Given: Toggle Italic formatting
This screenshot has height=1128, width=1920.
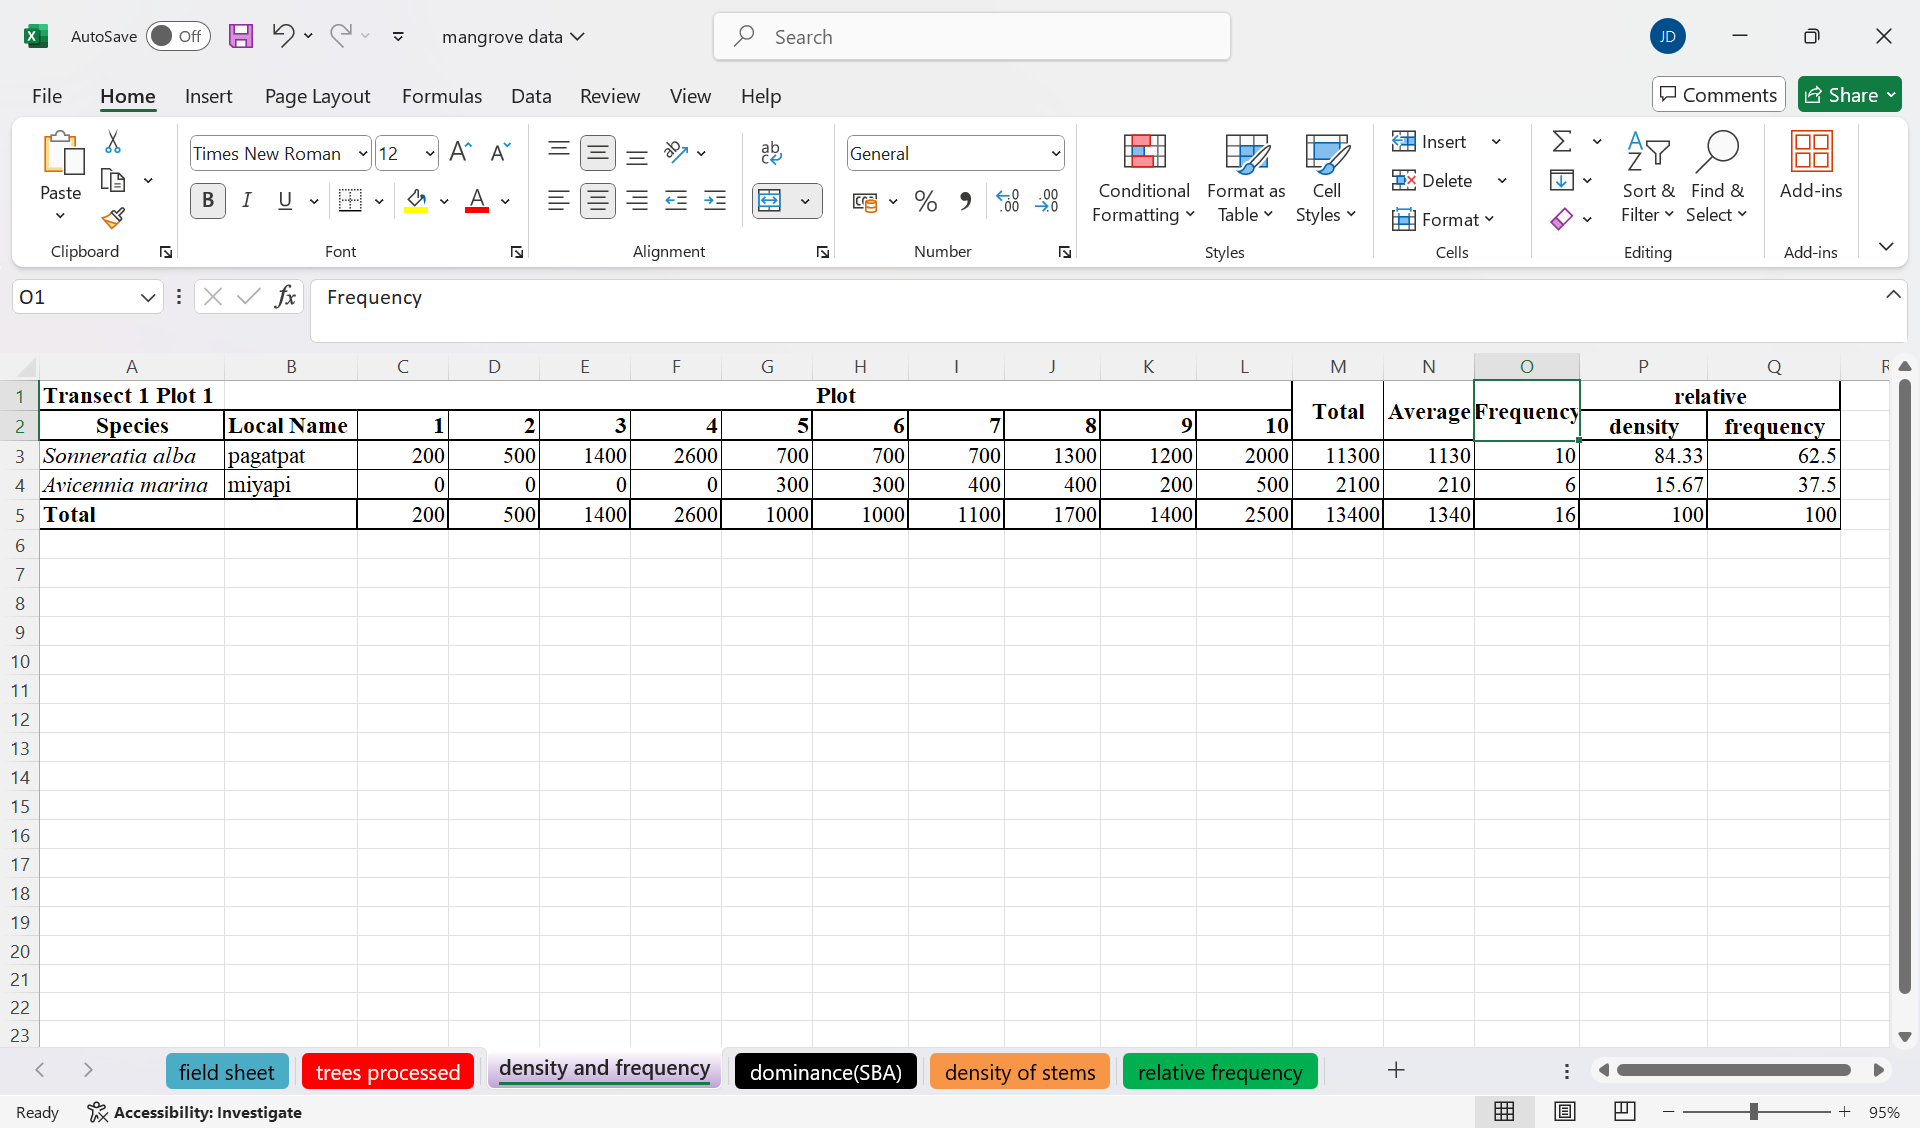Looking at the screenshot, I should coord(247,201).
